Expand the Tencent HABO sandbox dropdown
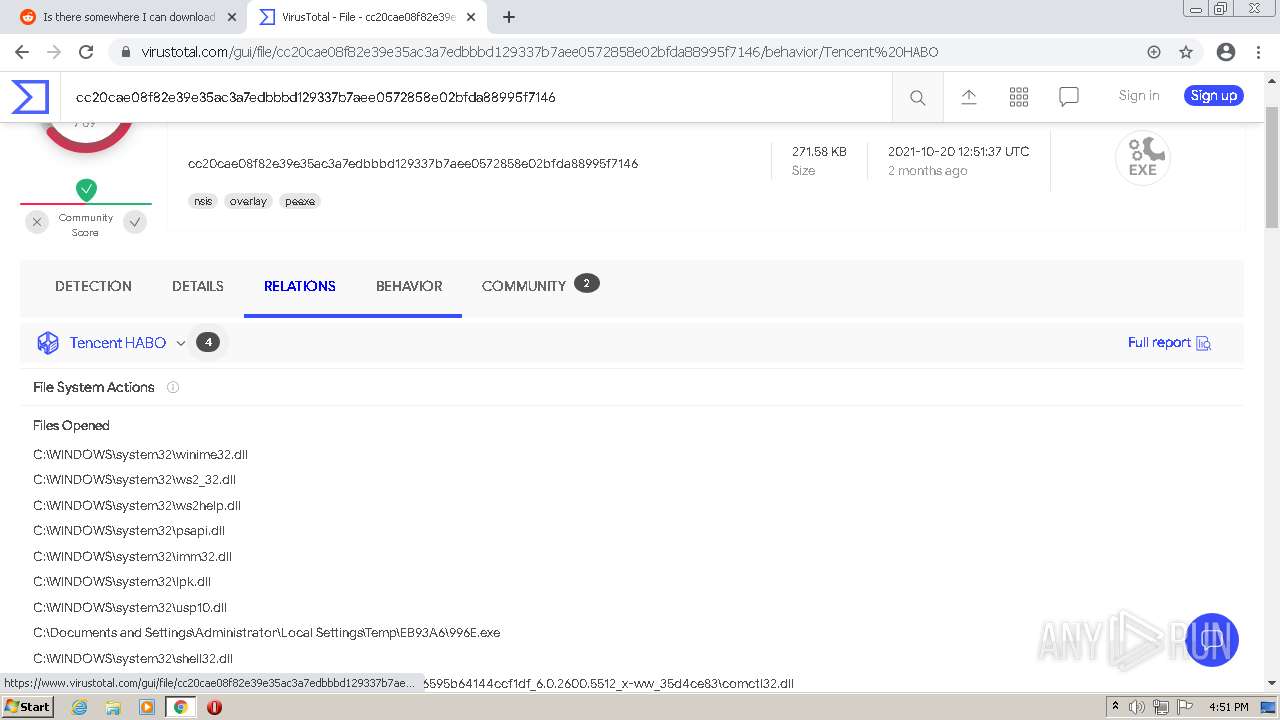This screenshot has height=720, width=1280. pos(180,343)
